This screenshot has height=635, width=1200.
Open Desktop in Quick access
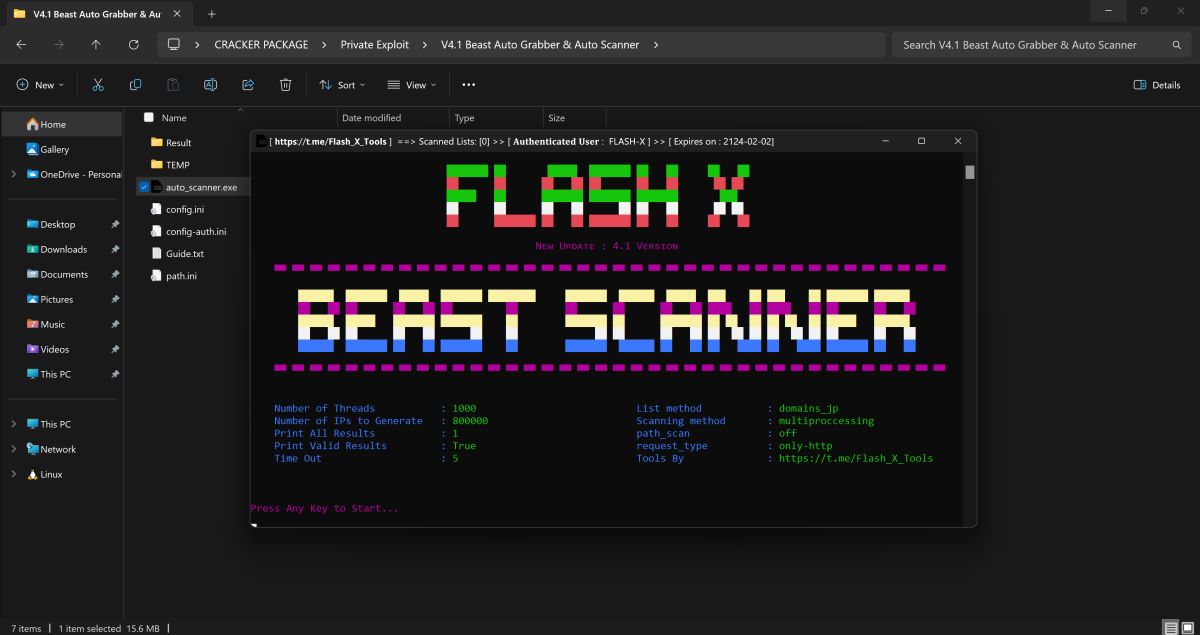57,224
